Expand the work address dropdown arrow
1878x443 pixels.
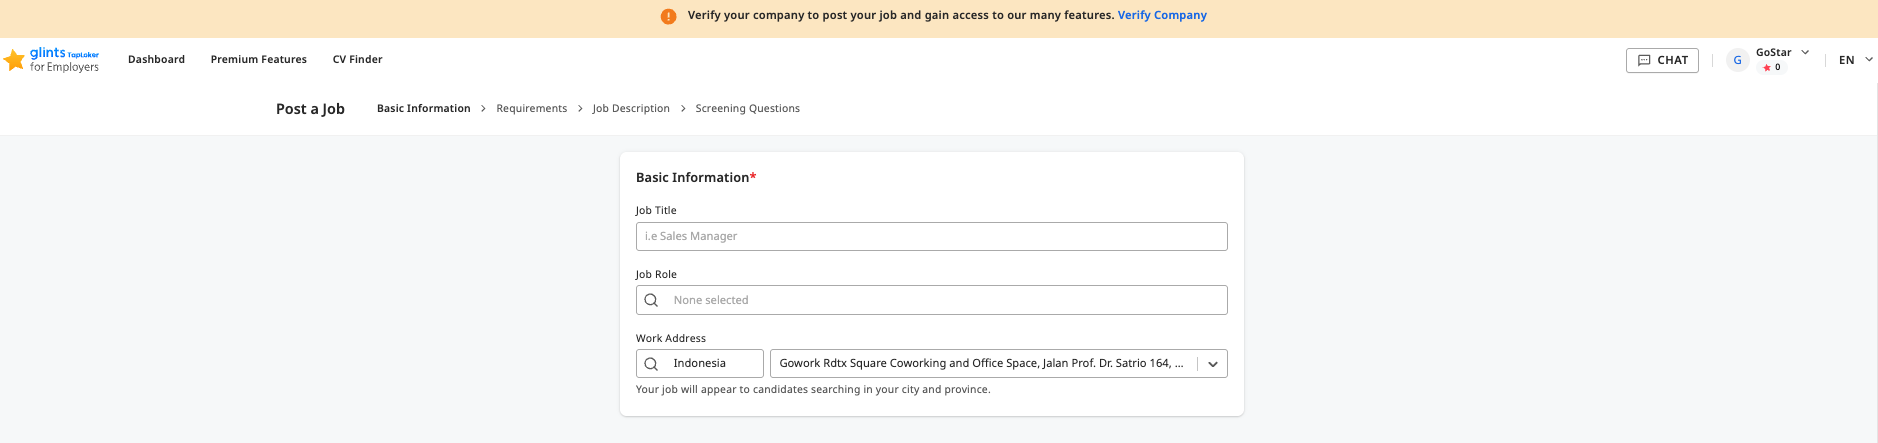1213,364
